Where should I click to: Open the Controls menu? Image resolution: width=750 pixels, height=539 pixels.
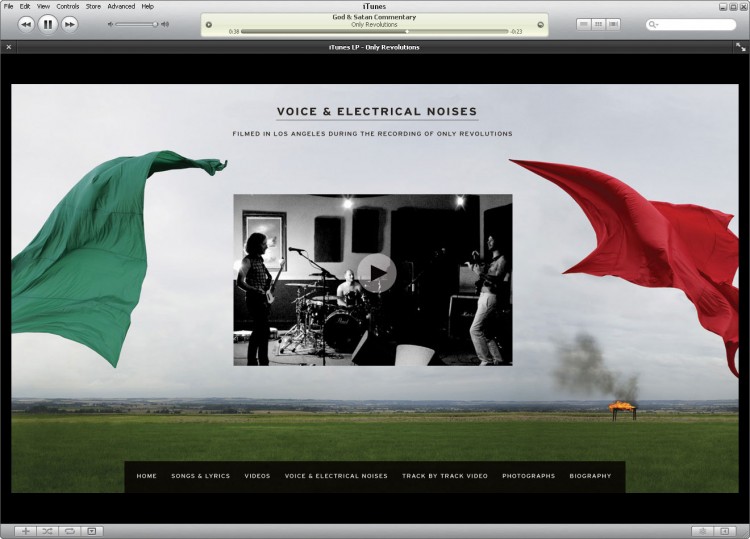point(68,6)
